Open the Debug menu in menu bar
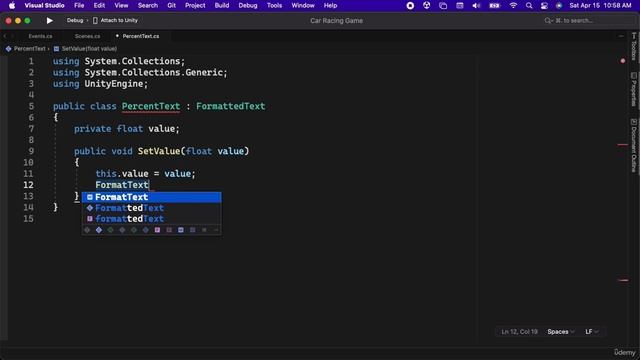 tap(248, 6)
